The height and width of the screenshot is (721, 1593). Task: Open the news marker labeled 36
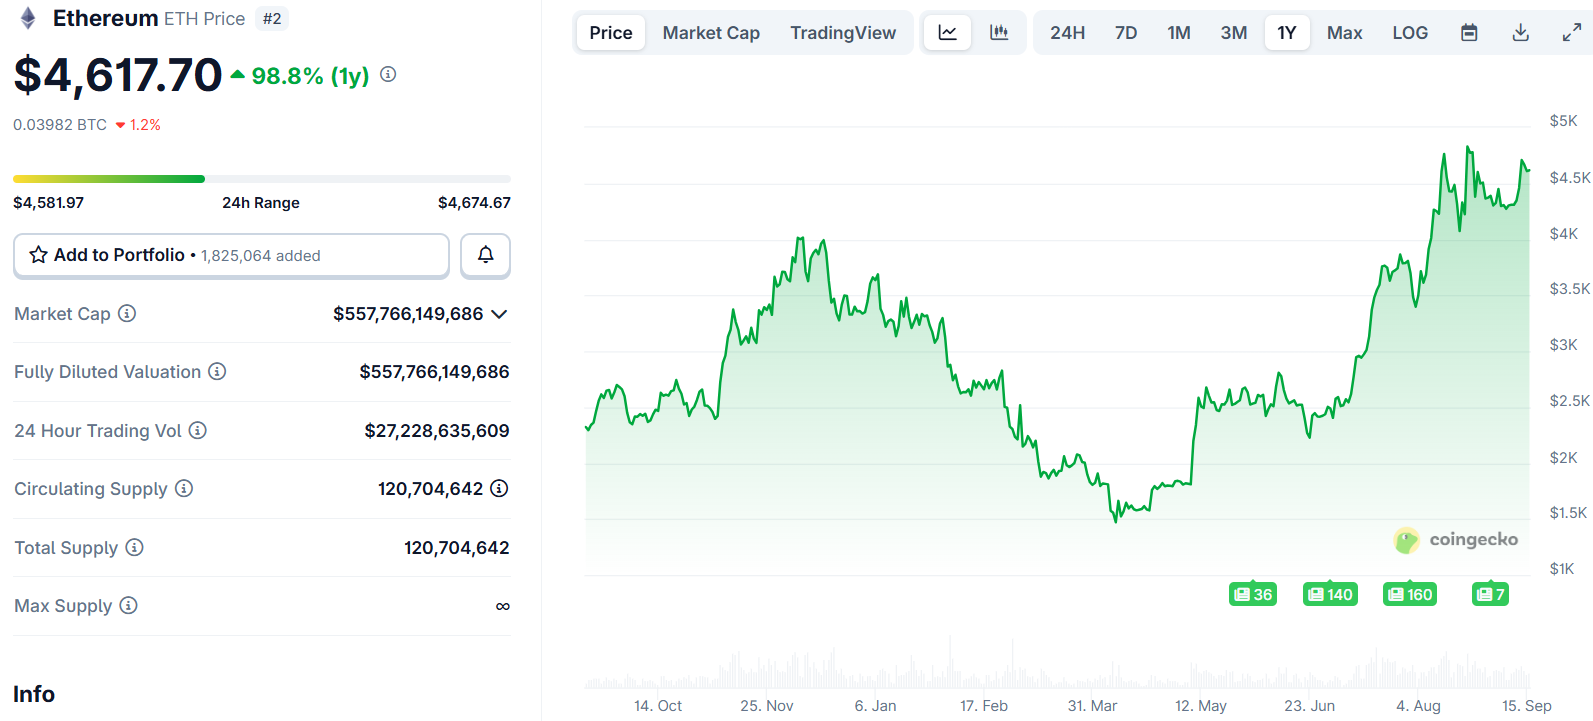(x=1253, y=595)
